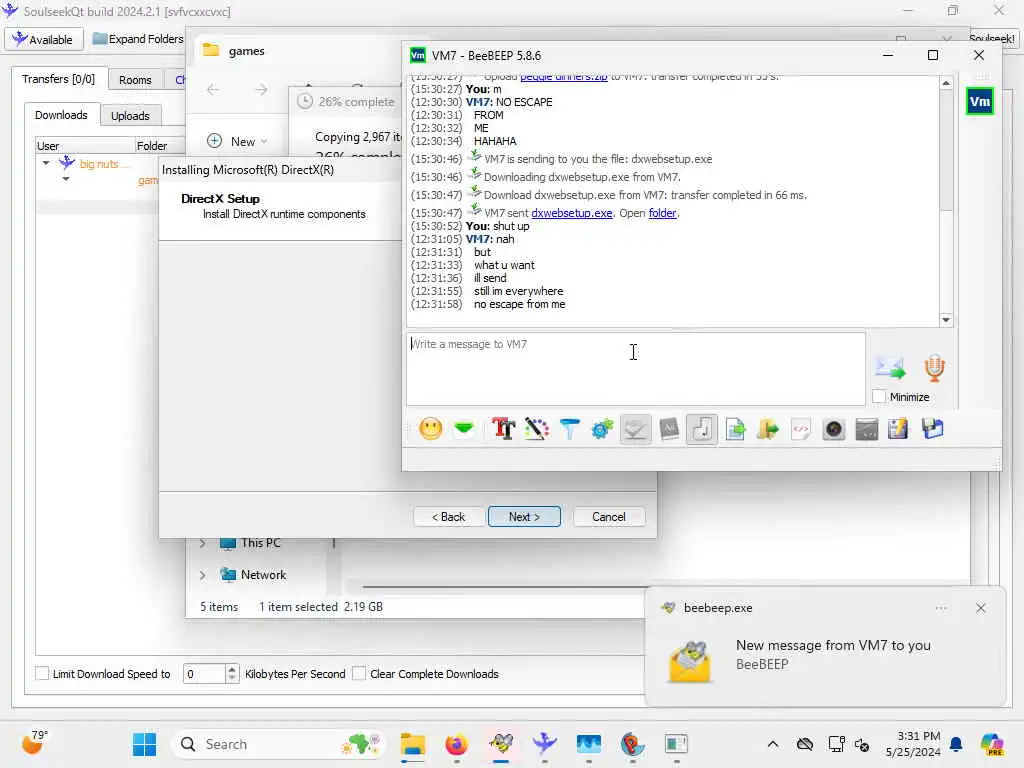The image size is (1024, 768).
Task: Open the dxwebsetup.exe link in chat
Action: (572, 213)
